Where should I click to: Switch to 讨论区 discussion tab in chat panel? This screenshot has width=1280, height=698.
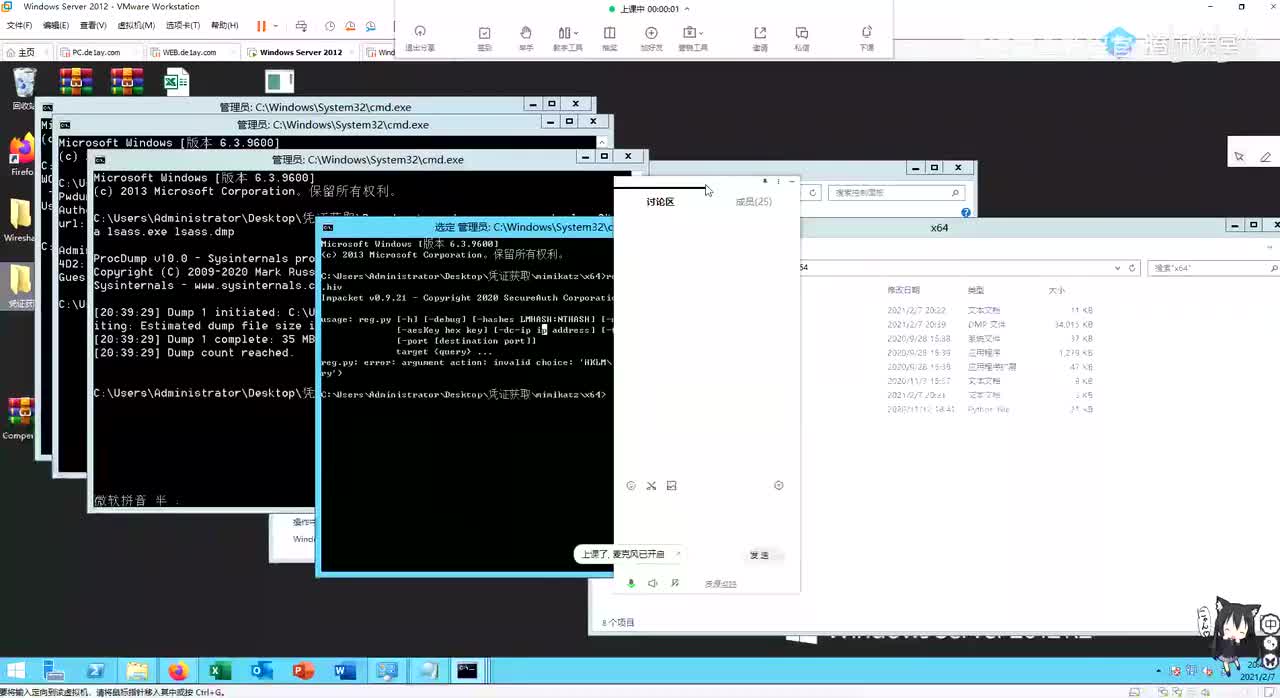660,202
